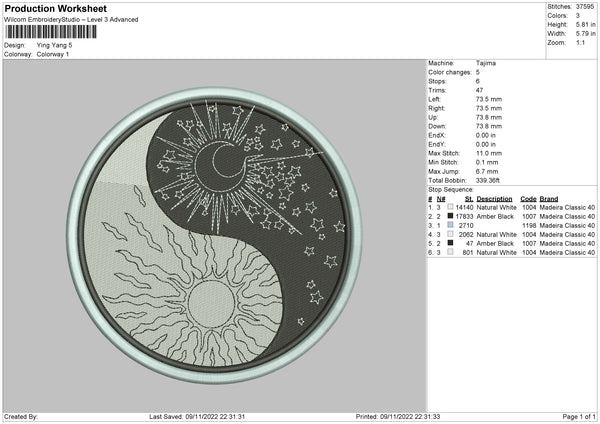Click the Description column header
Viewport: 600px width, 424px height.
[x=503, y=198]
